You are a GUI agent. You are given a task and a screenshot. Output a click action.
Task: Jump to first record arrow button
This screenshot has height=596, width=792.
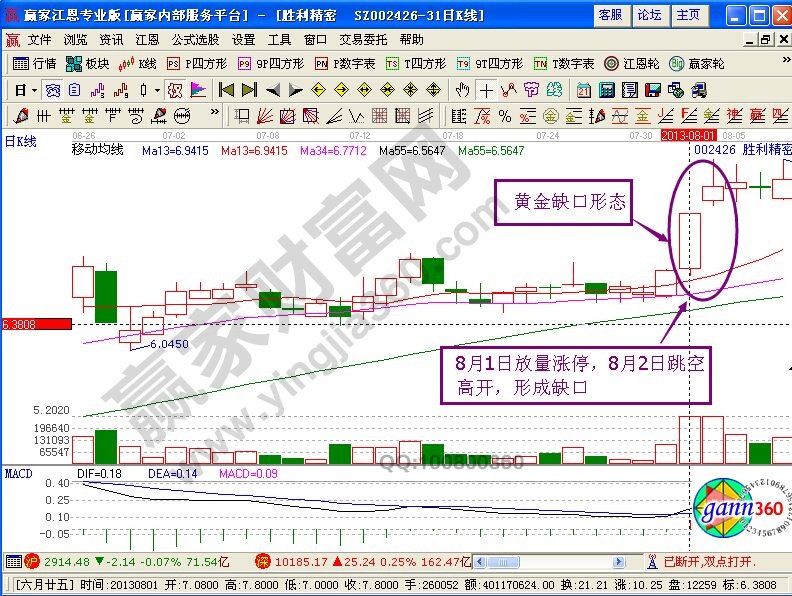click(227, 90)
